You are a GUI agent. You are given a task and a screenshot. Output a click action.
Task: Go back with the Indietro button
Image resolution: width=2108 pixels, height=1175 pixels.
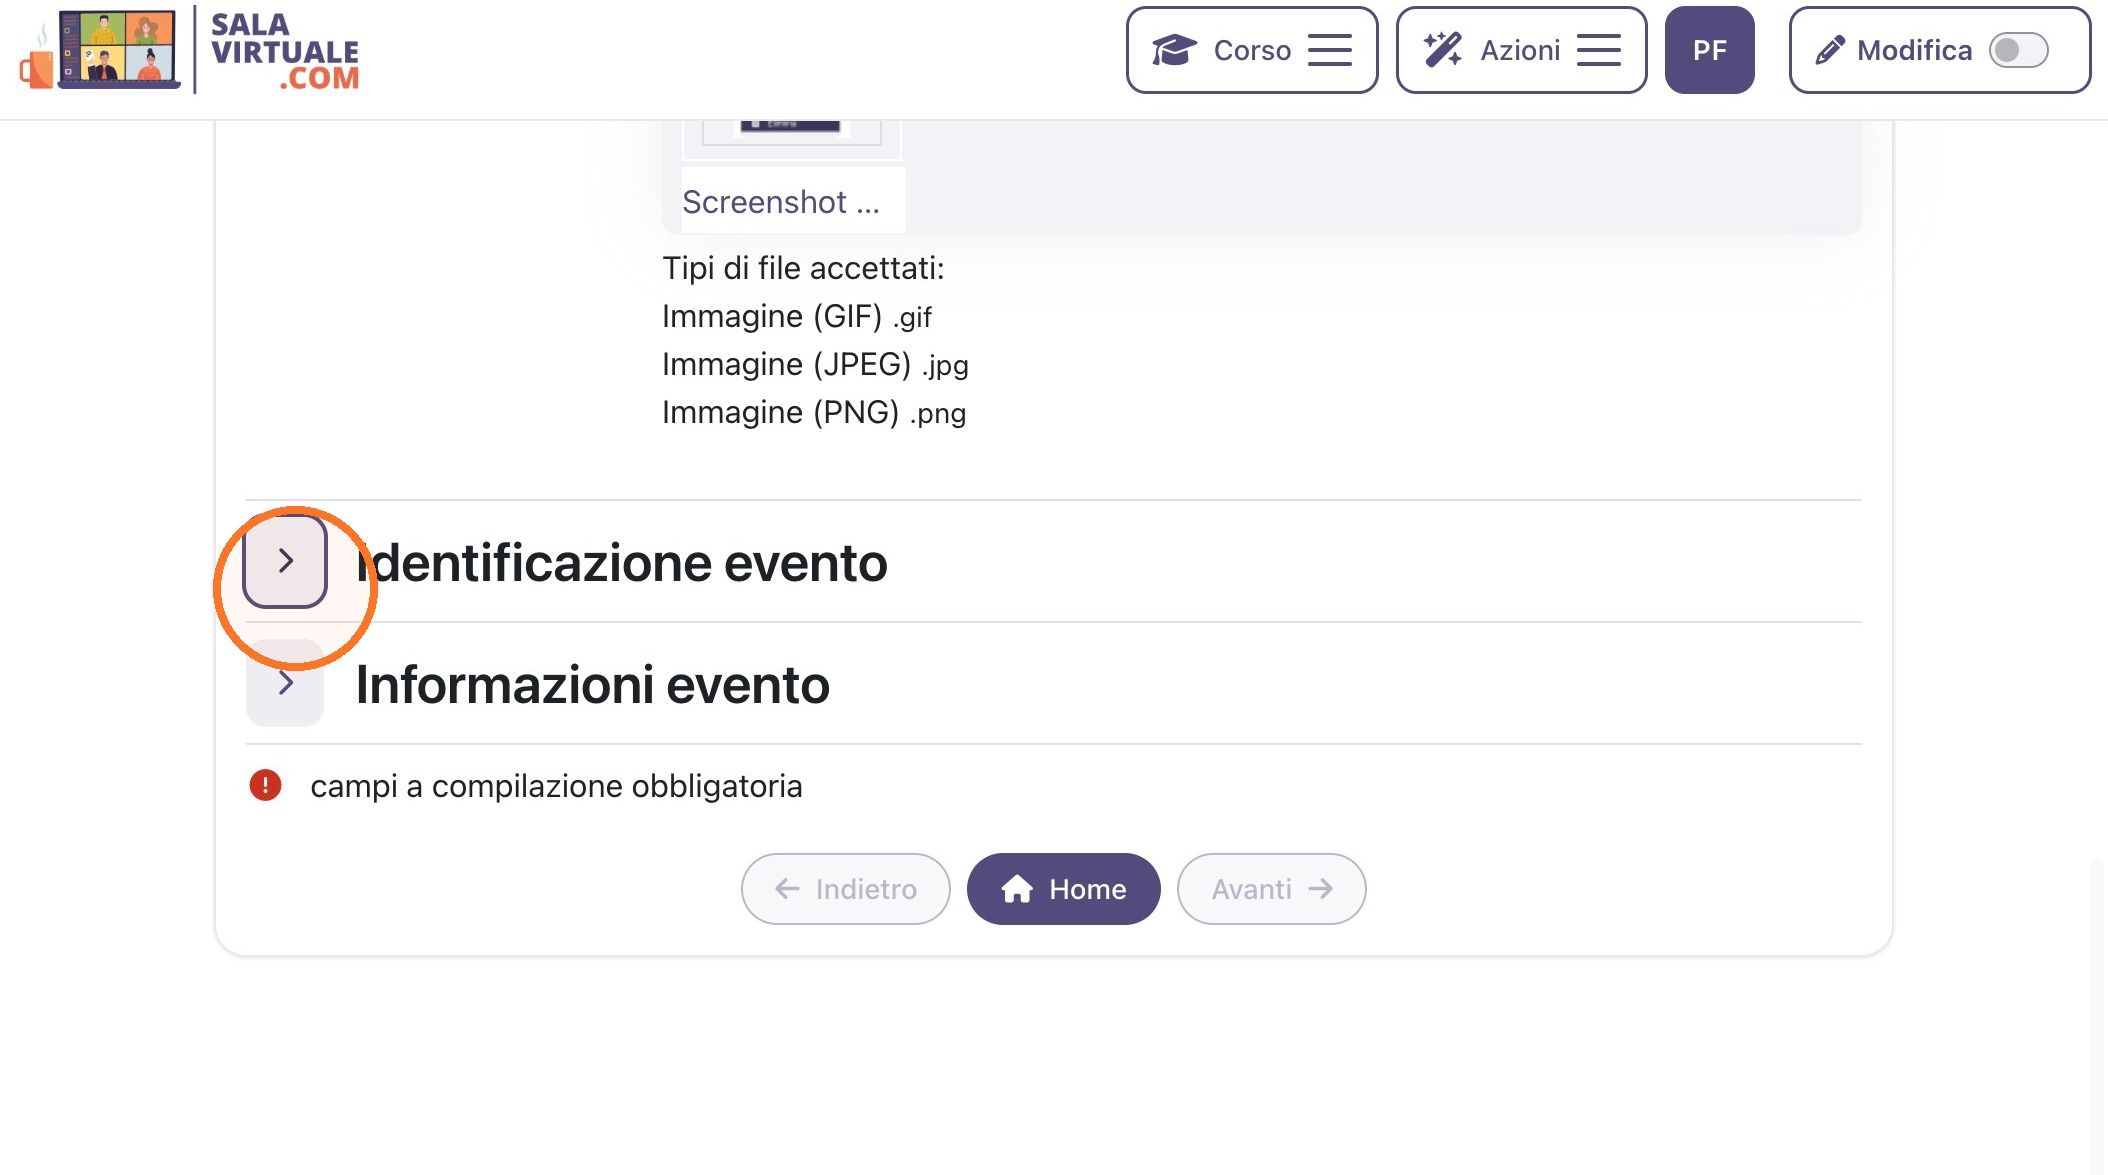845,889
